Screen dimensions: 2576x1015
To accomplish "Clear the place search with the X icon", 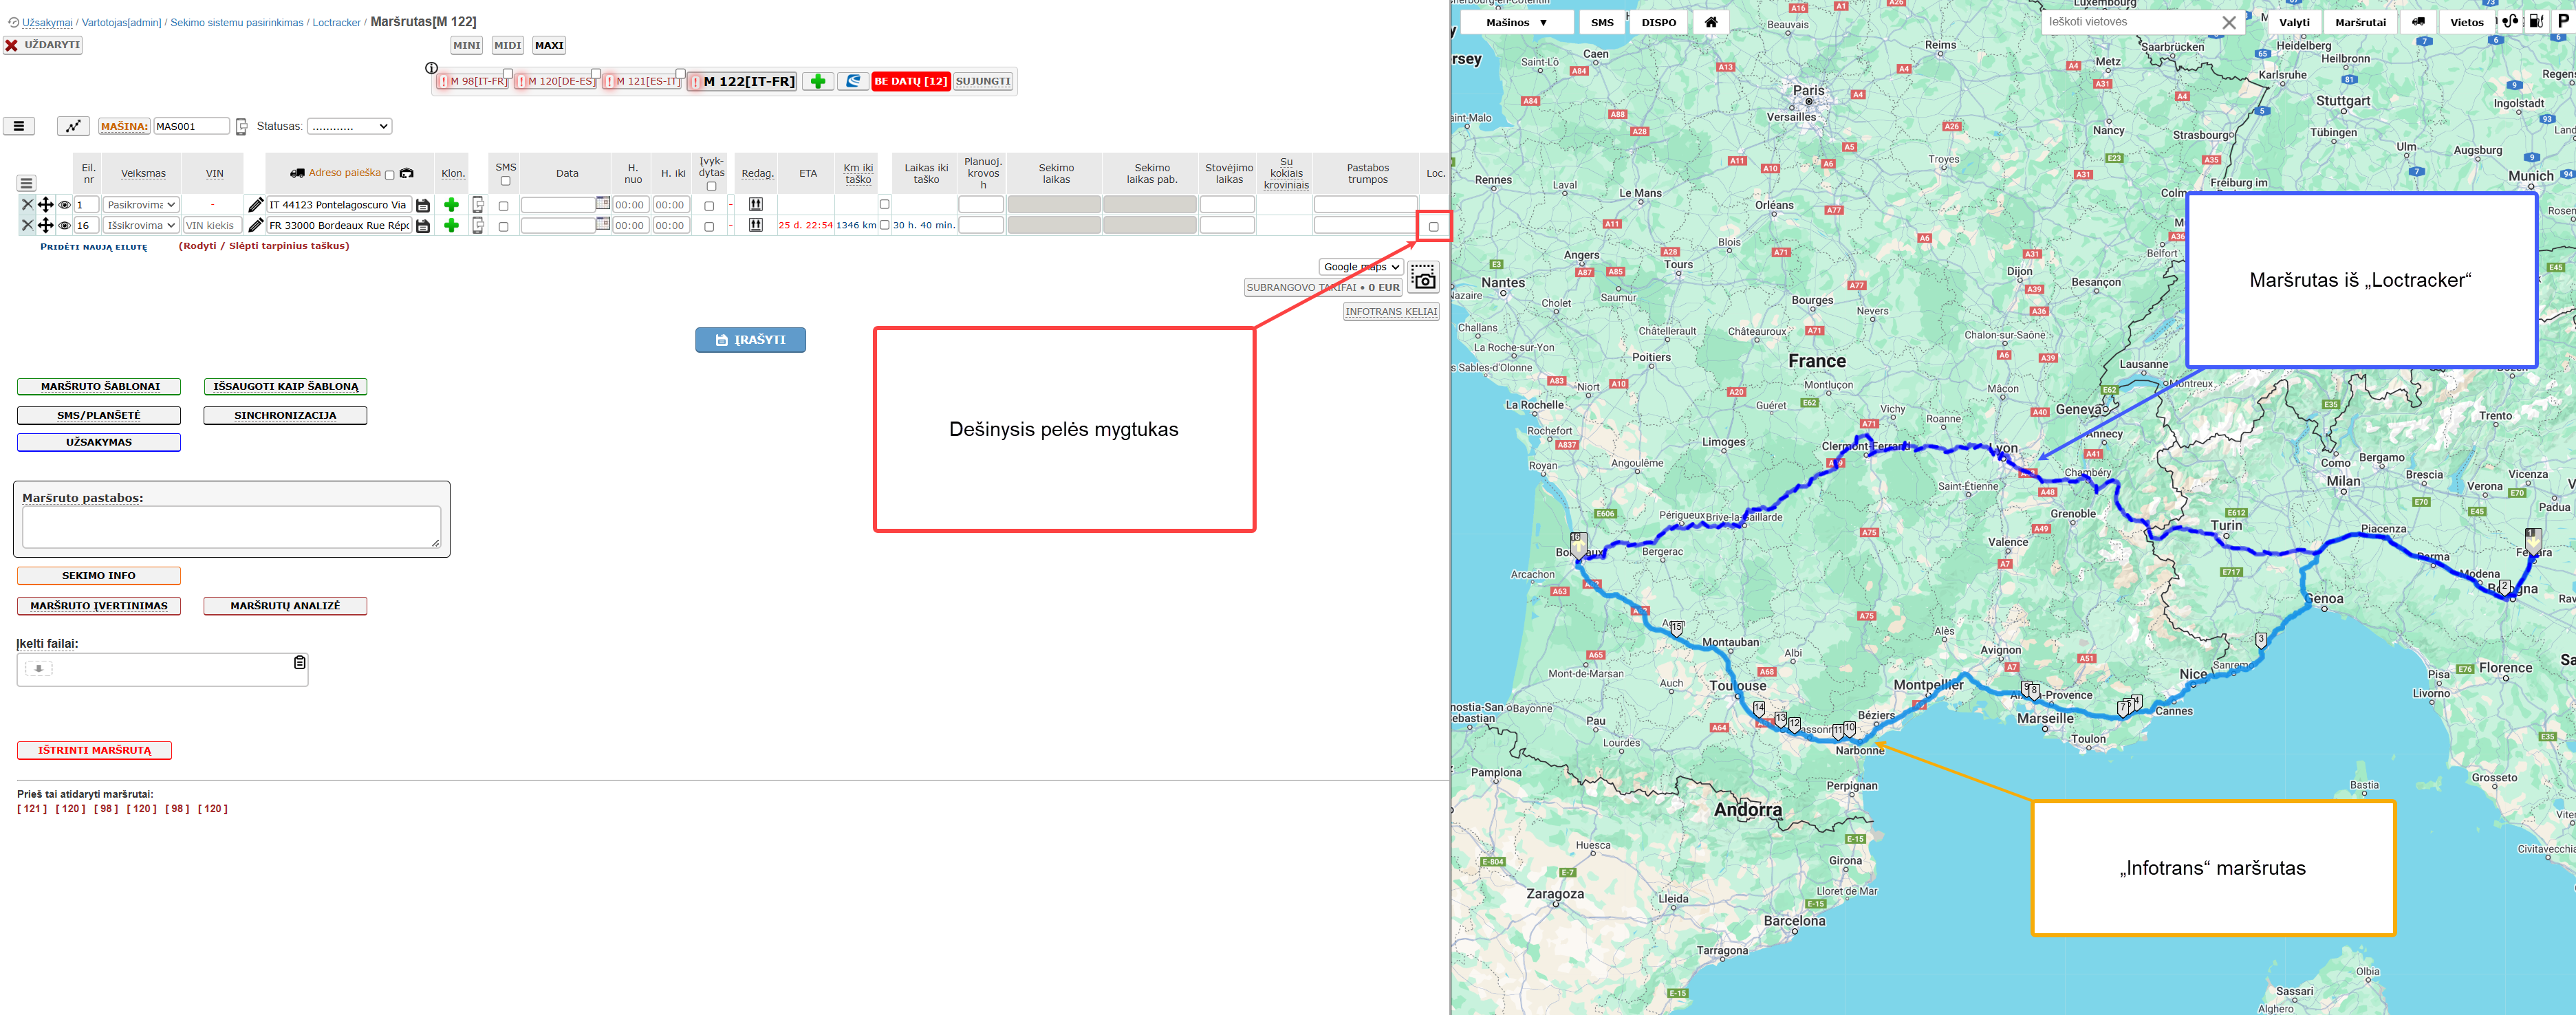I will [2229, 22].
